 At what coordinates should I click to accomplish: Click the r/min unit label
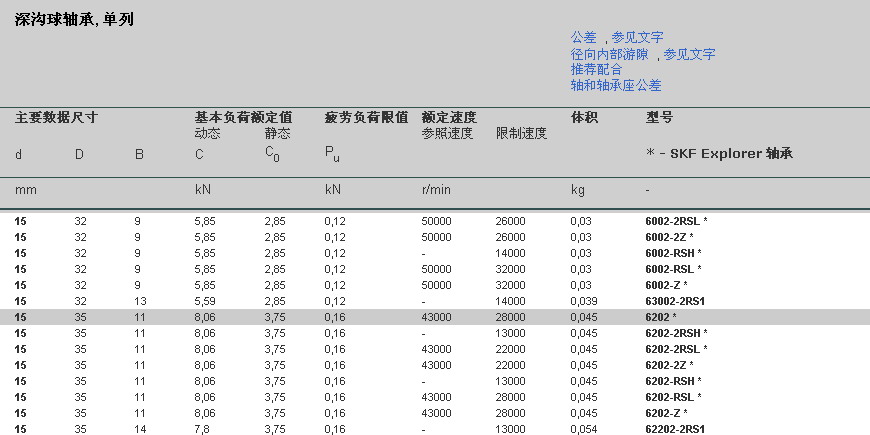coord(437,190)
